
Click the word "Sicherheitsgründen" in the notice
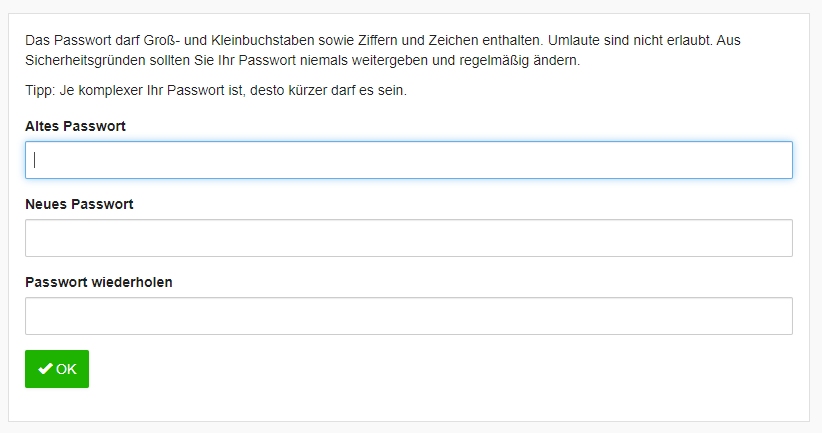(x=86, y=60)
